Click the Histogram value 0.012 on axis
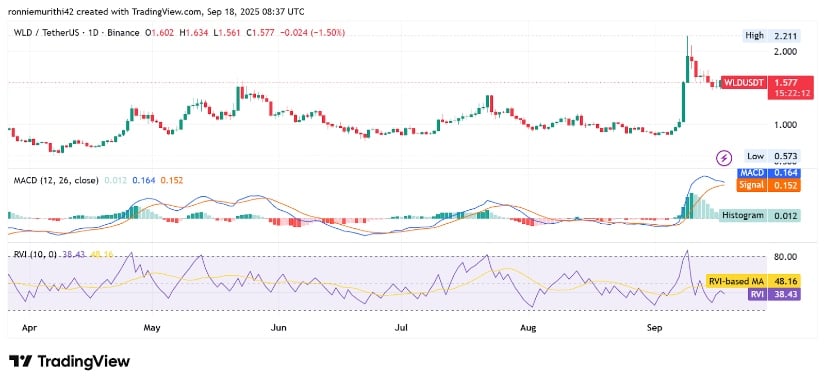This screenshot has width=825, height=384. click(x=784, y=215)
